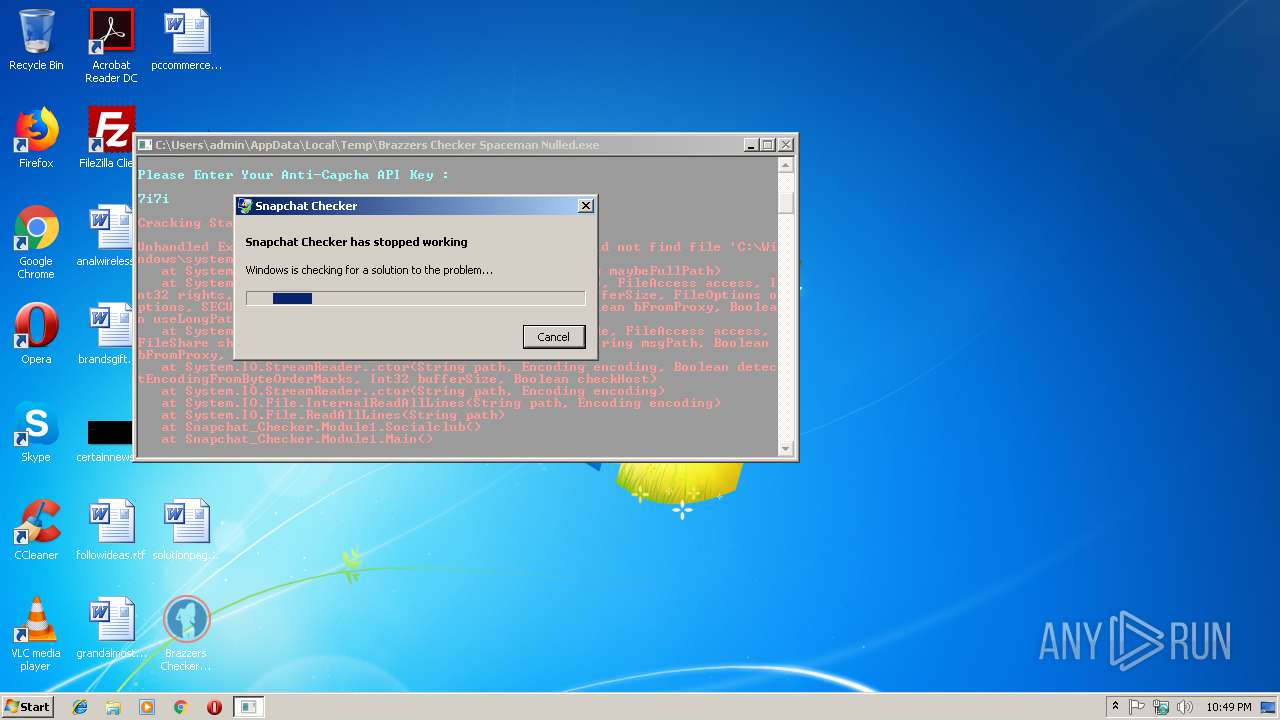Screen dimensions: 1280x720
Task: Open the analwireless document icon
Action: [x=106, y=236]
